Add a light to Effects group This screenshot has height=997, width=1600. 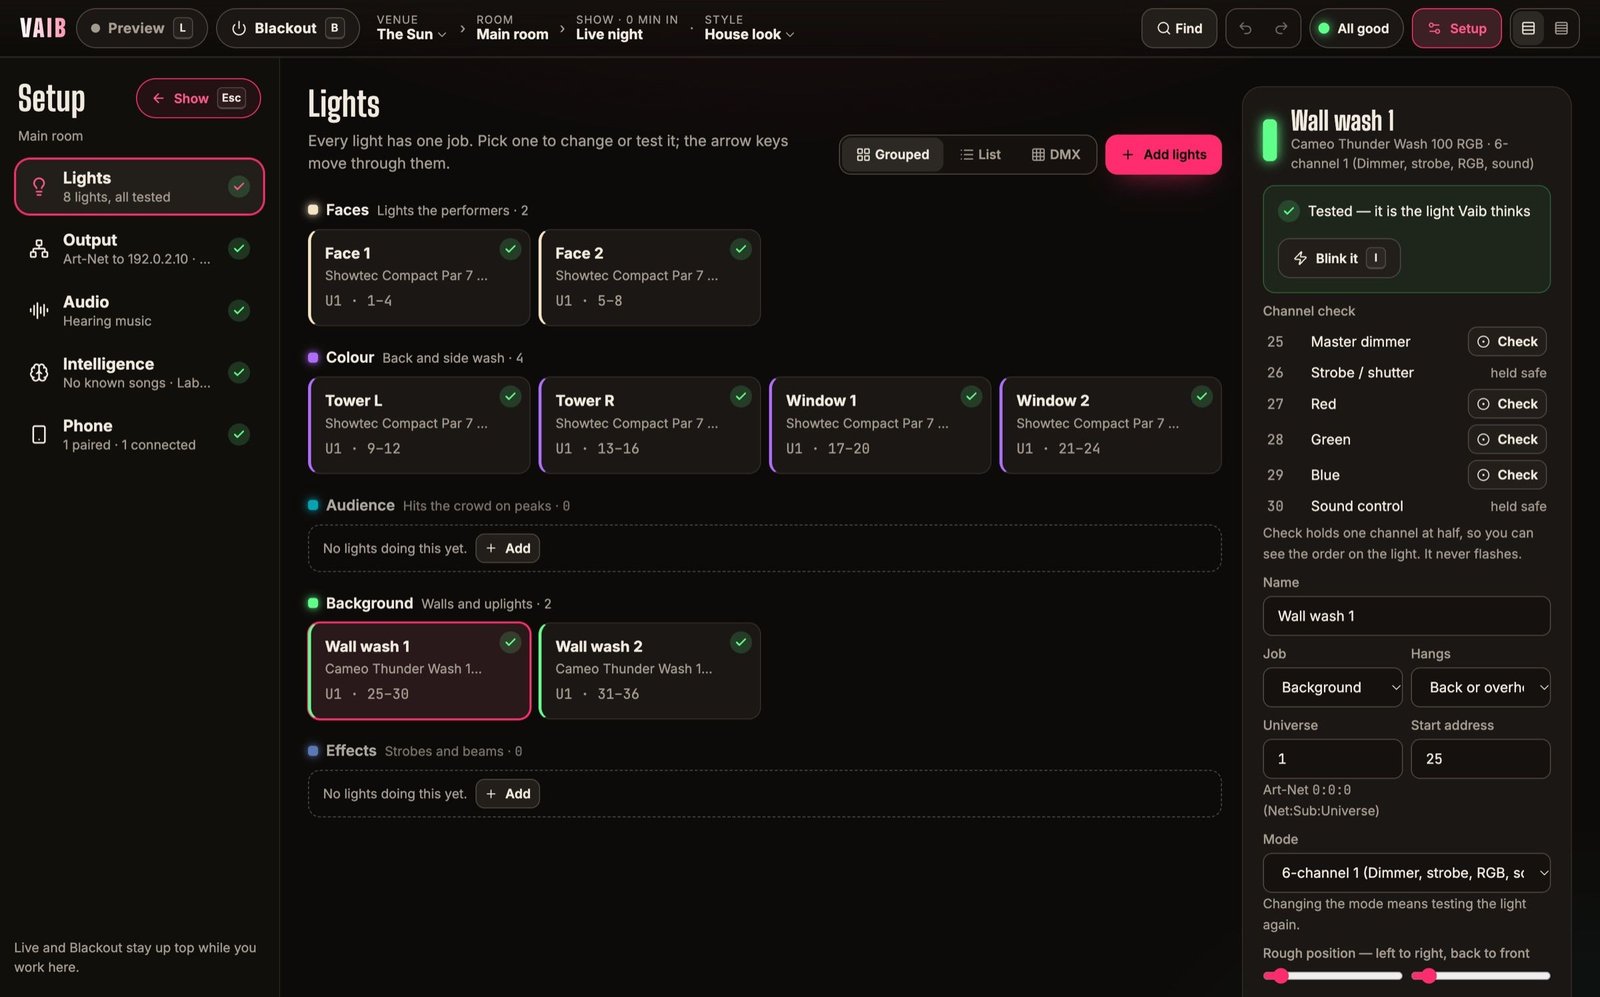point(508,794)
